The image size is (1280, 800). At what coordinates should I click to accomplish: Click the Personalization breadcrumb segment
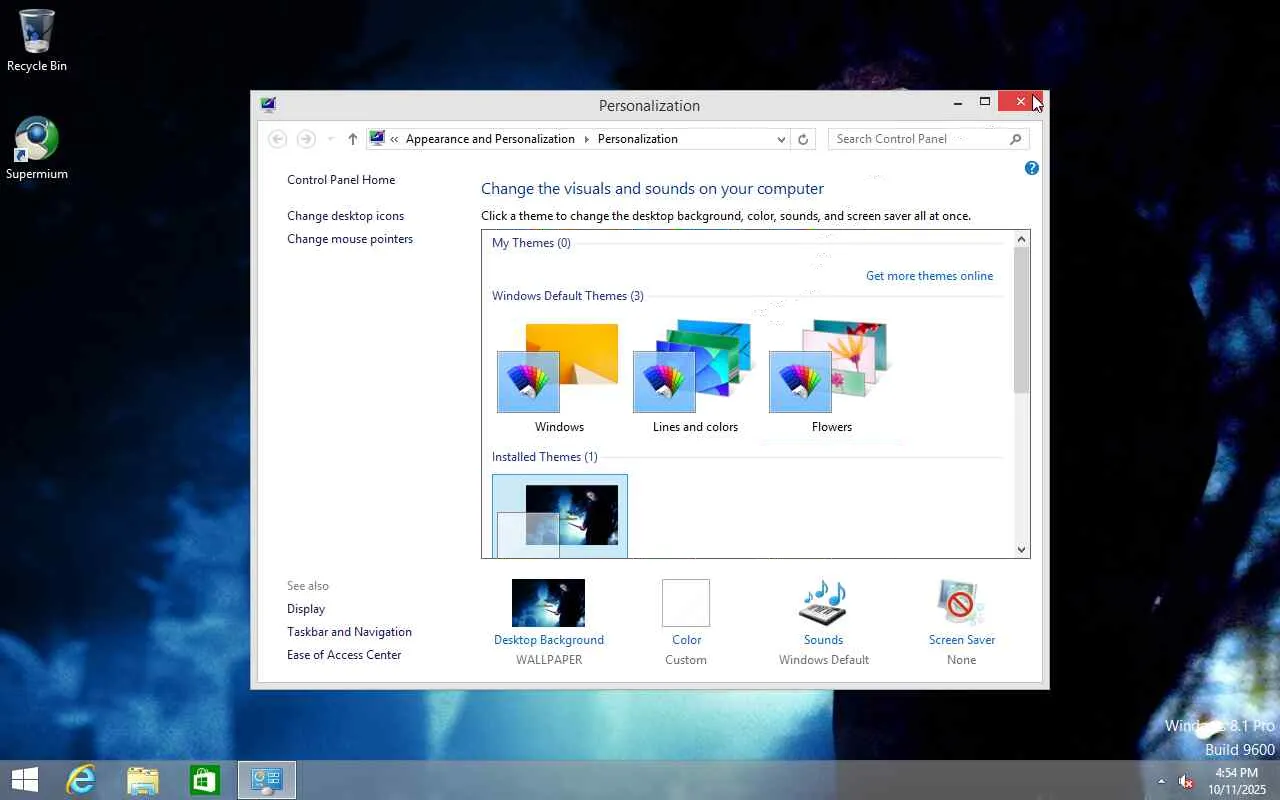coord(638,139)
